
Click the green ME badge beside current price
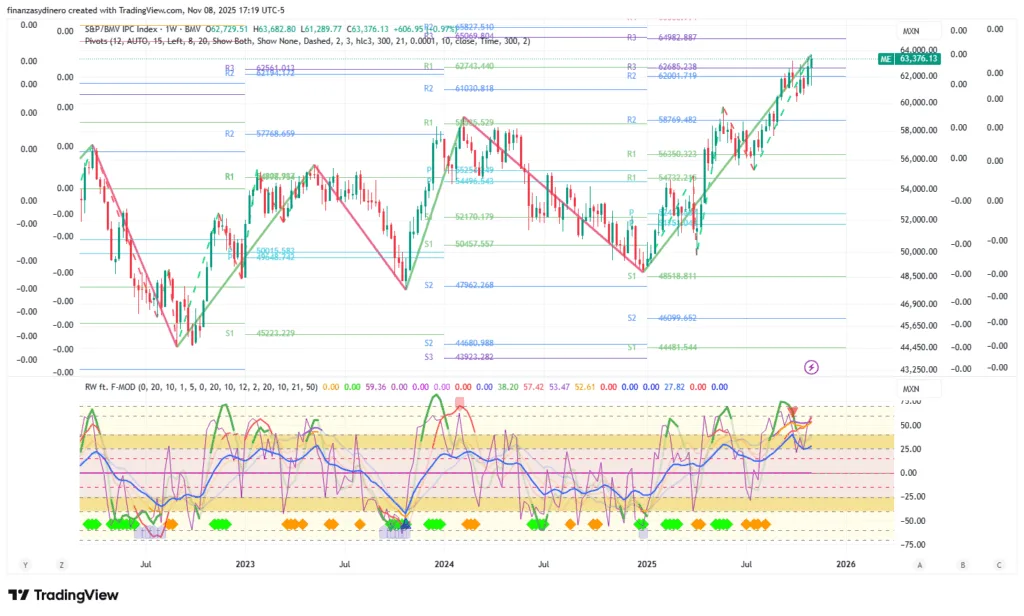click(885, 60)
